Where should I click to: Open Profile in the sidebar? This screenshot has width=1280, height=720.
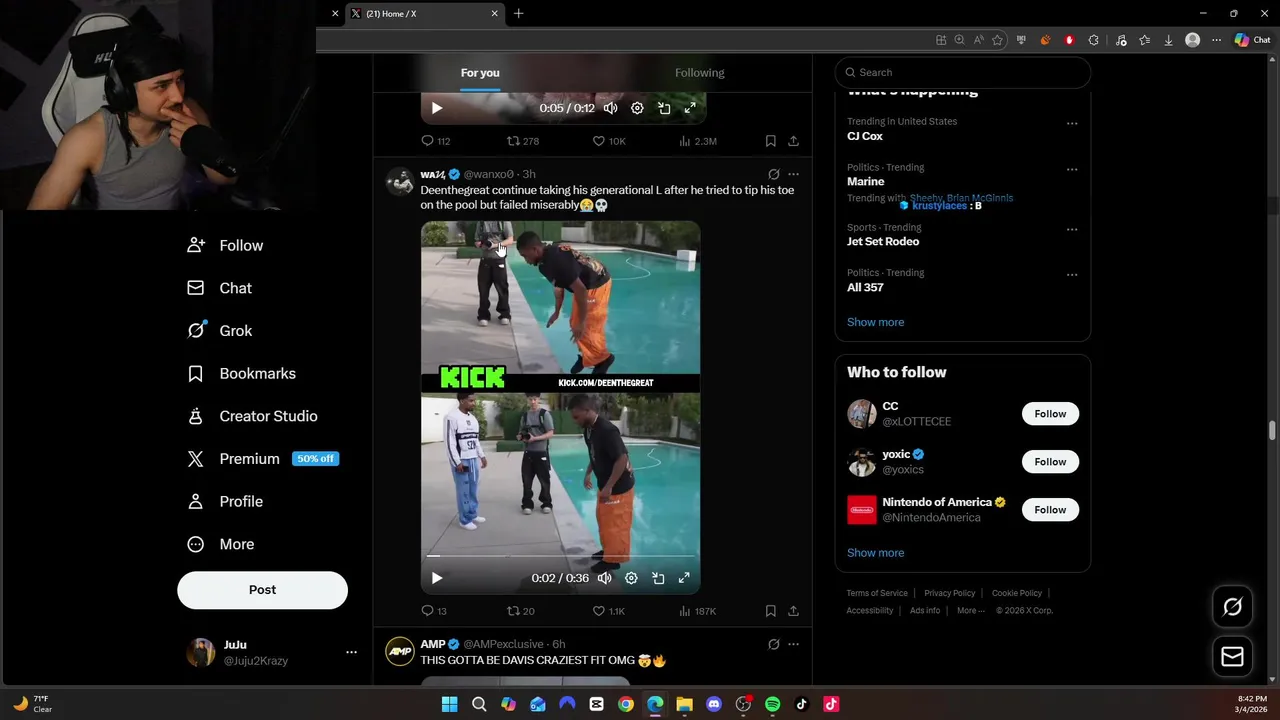226,501
